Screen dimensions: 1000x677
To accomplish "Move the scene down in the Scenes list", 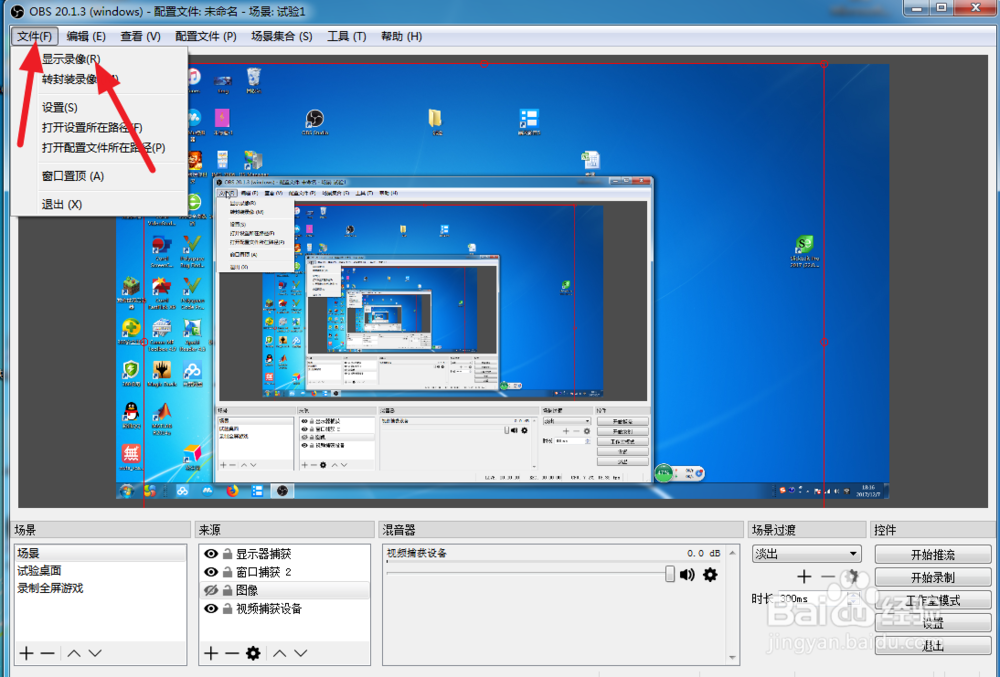I will [95, 653].
